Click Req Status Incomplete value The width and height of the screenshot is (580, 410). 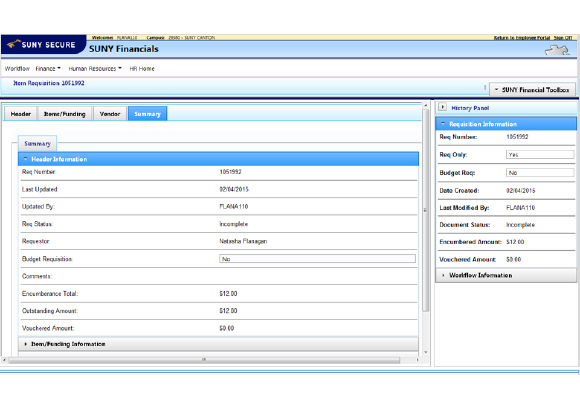pyautogui.click(x=233, y=224)
